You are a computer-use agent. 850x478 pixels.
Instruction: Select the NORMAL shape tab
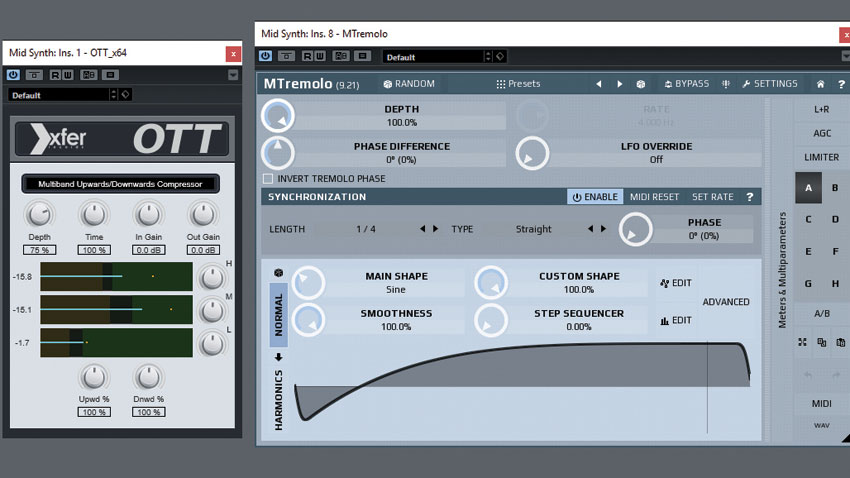pyautogui.click(x=279, y=315)
